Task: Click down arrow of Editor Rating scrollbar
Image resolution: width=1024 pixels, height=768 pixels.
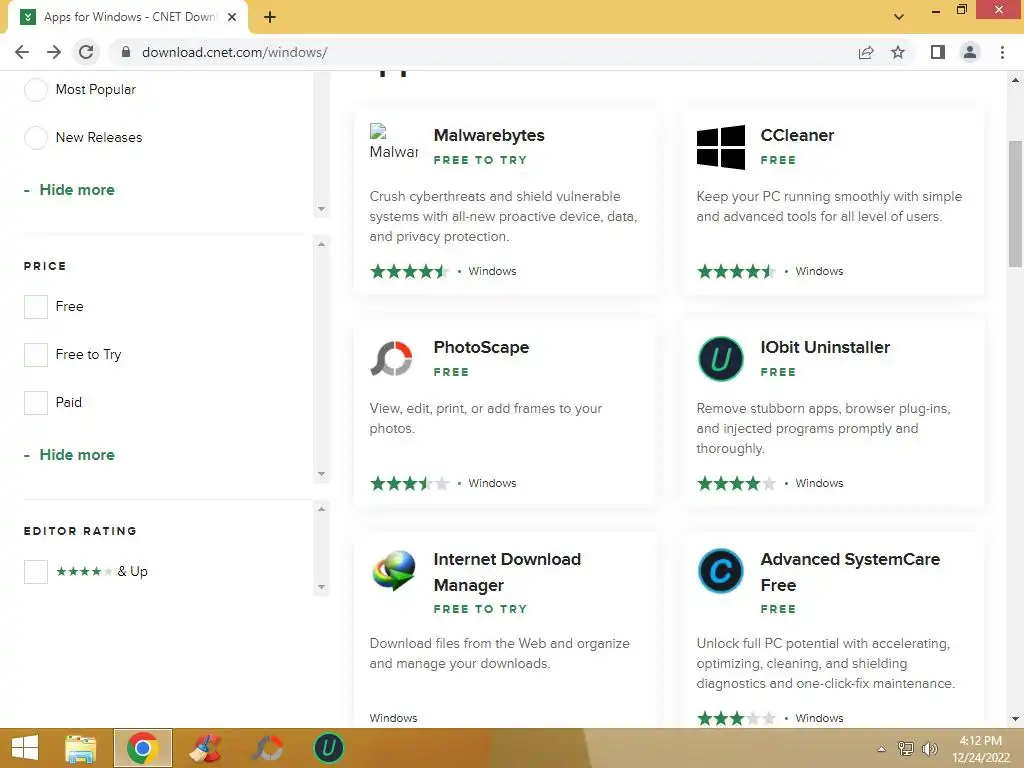Action: pos(321,587)
